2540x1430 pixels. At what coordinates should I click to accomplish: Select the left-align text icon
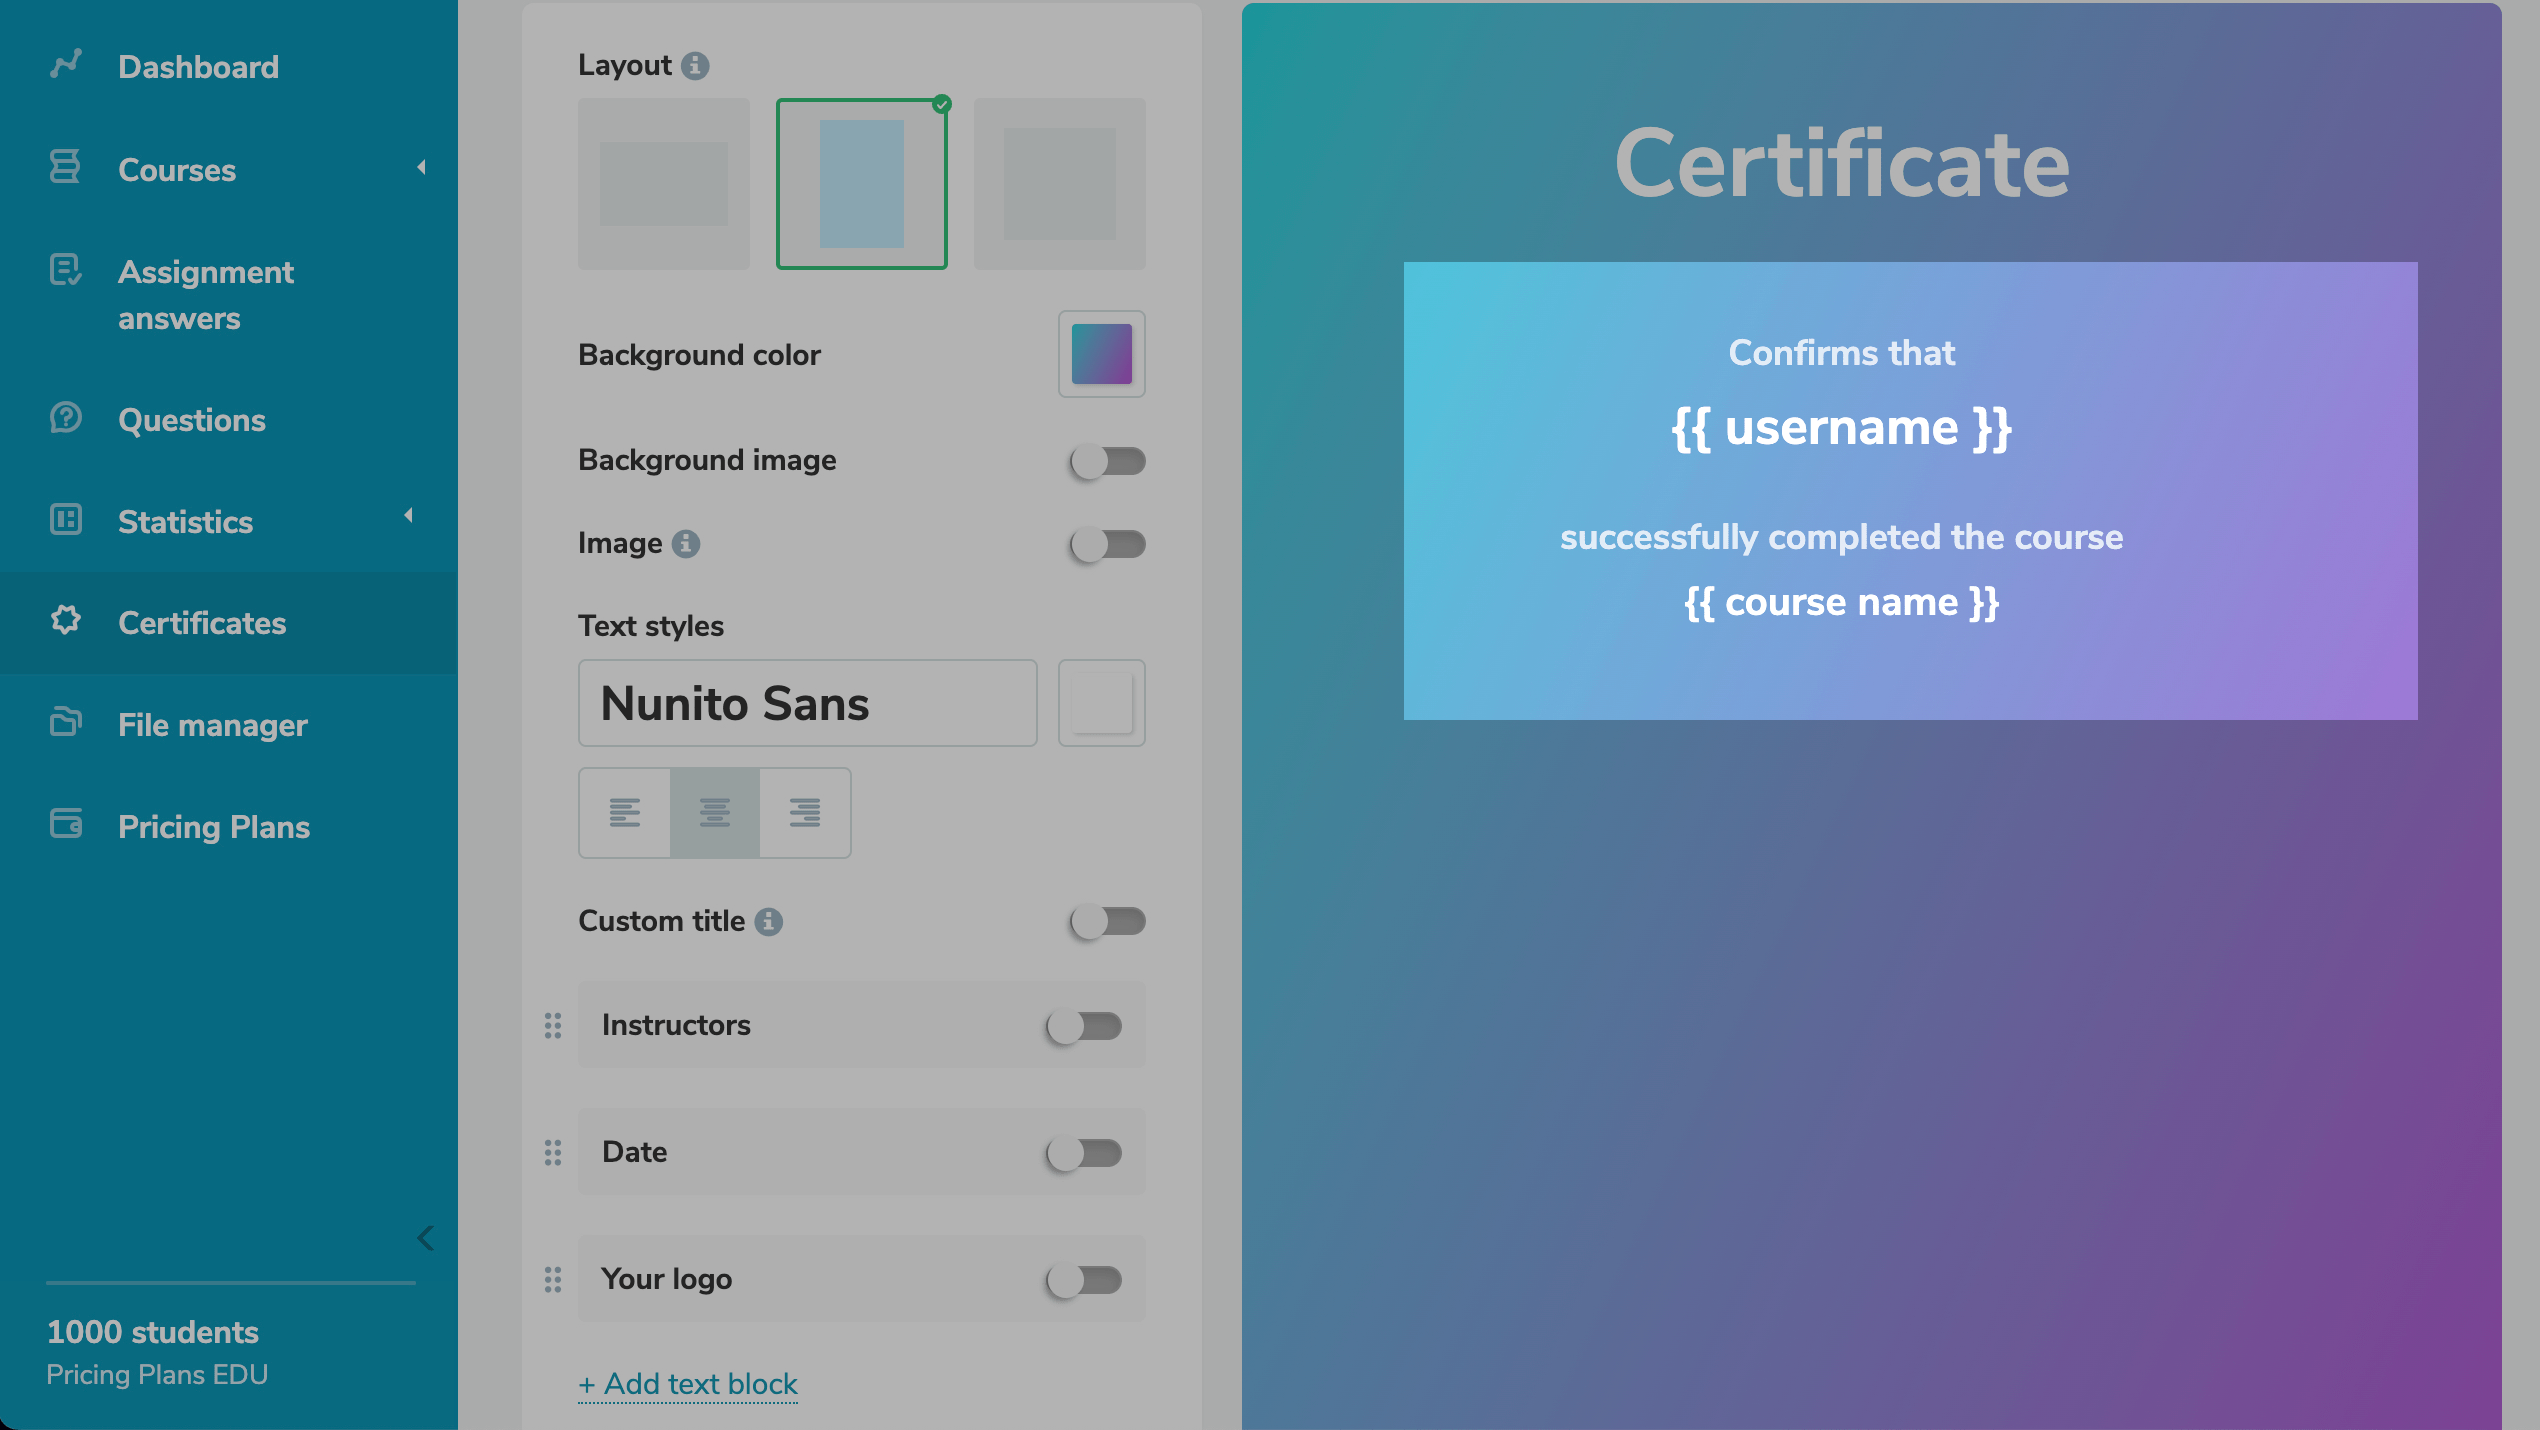tap(625, 812)
